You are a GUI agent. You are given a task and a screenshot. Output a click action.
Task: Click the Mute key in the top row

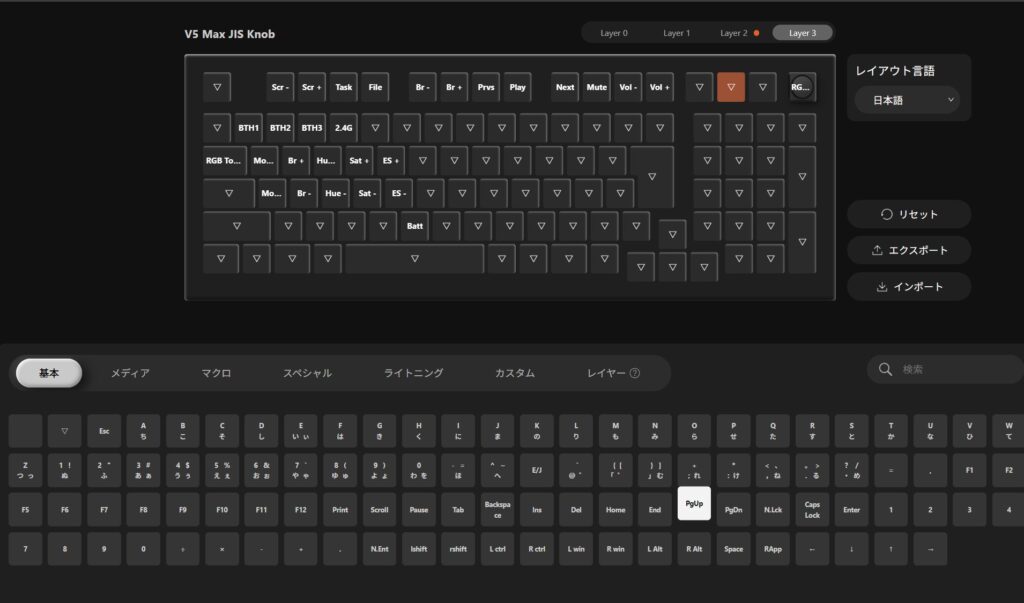596,87
